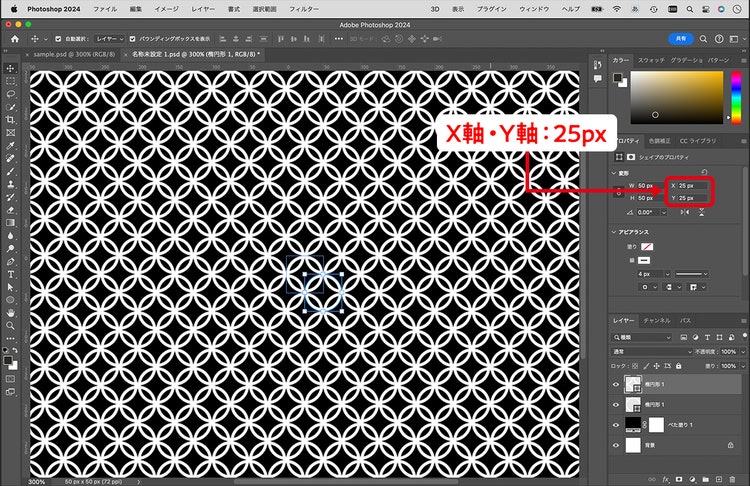
Task: Click the blue 共有 share button
Action: 681,39
